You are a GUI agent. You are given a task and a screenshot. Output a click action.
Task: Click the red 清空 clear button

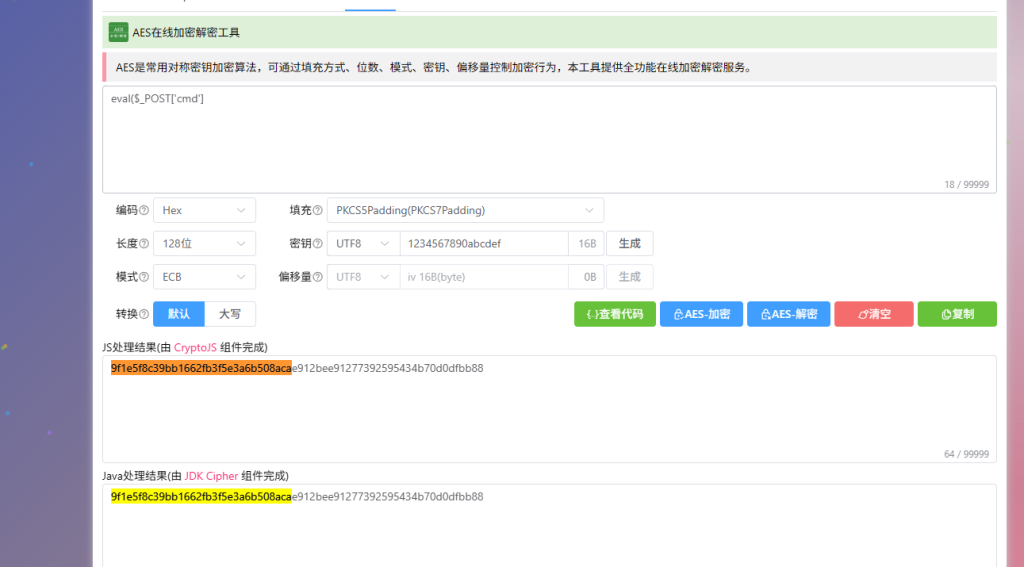coord(873,314)
